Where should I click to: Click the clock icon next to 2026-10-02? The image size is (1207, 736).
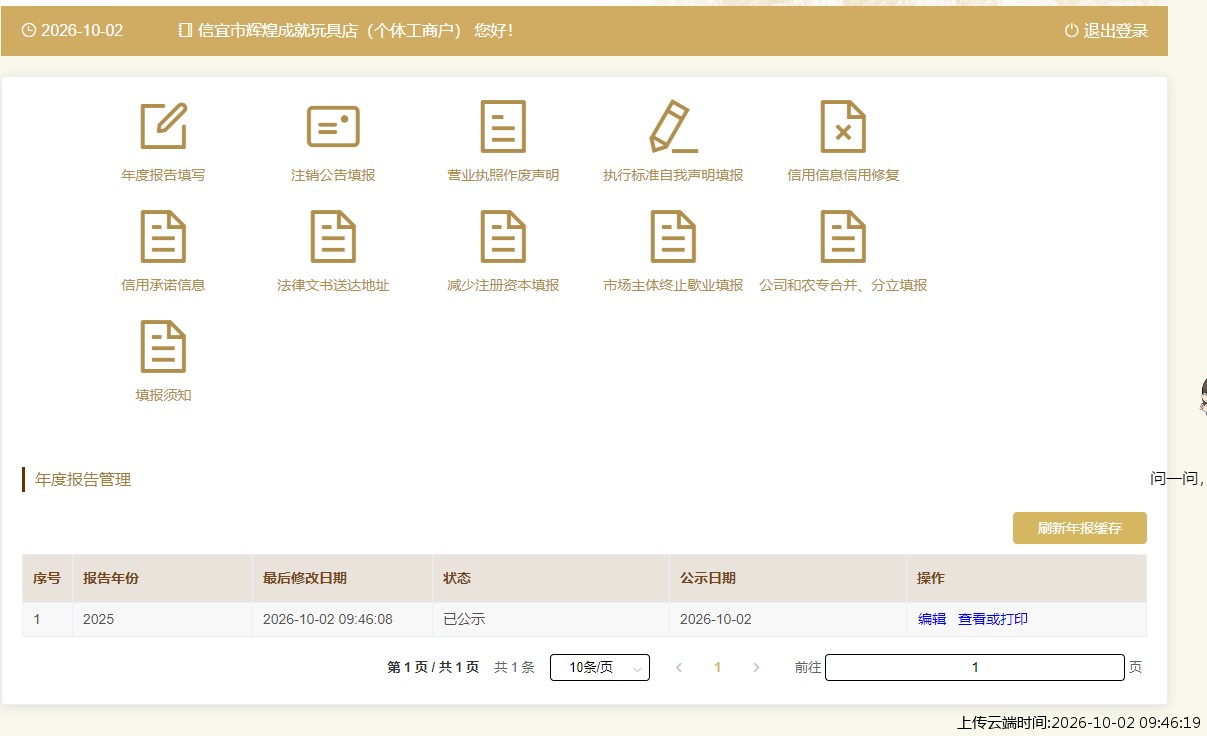coord(29,30)
